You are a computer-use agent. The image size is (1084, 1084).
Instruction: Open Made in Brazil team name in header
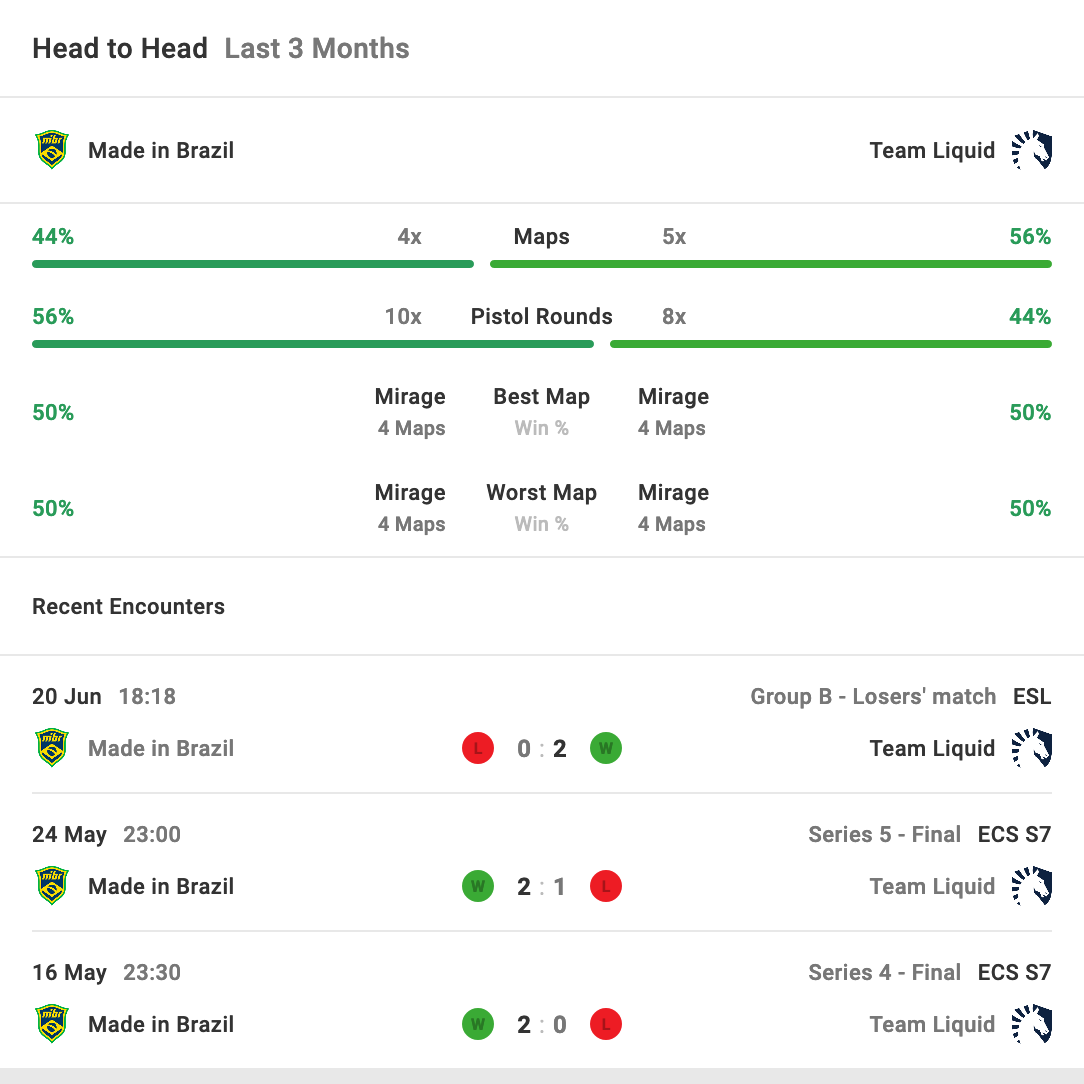coord(161,151)
